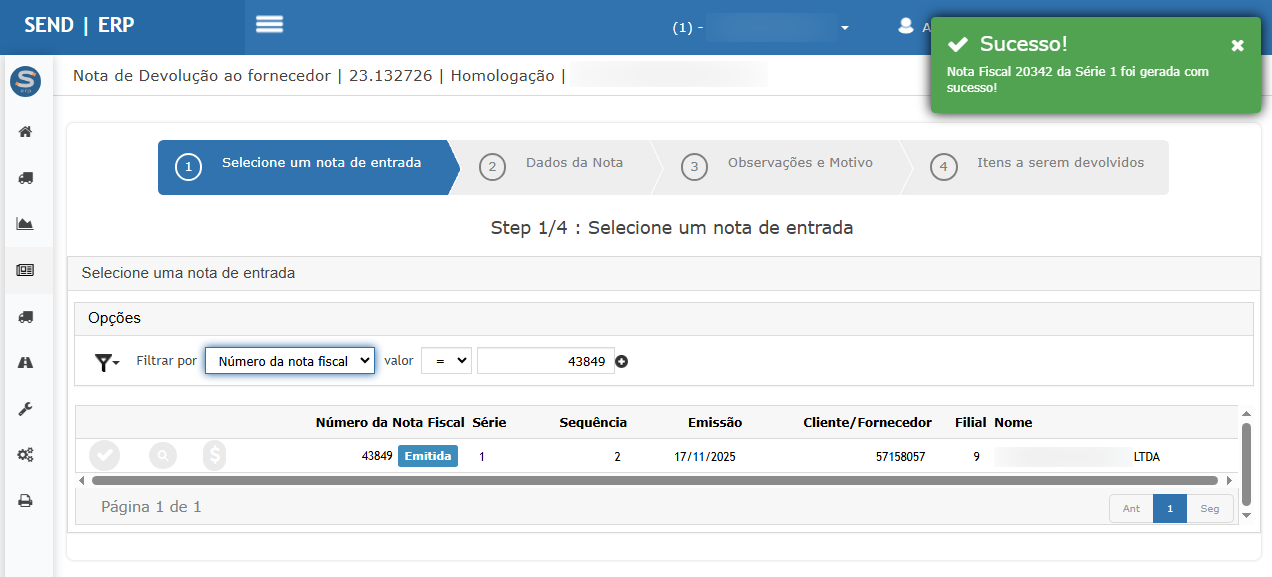Expand the funnel filter dropdown
Image resolution: width=1272 pixels, height=577 pixels.
tap(106, 362)
